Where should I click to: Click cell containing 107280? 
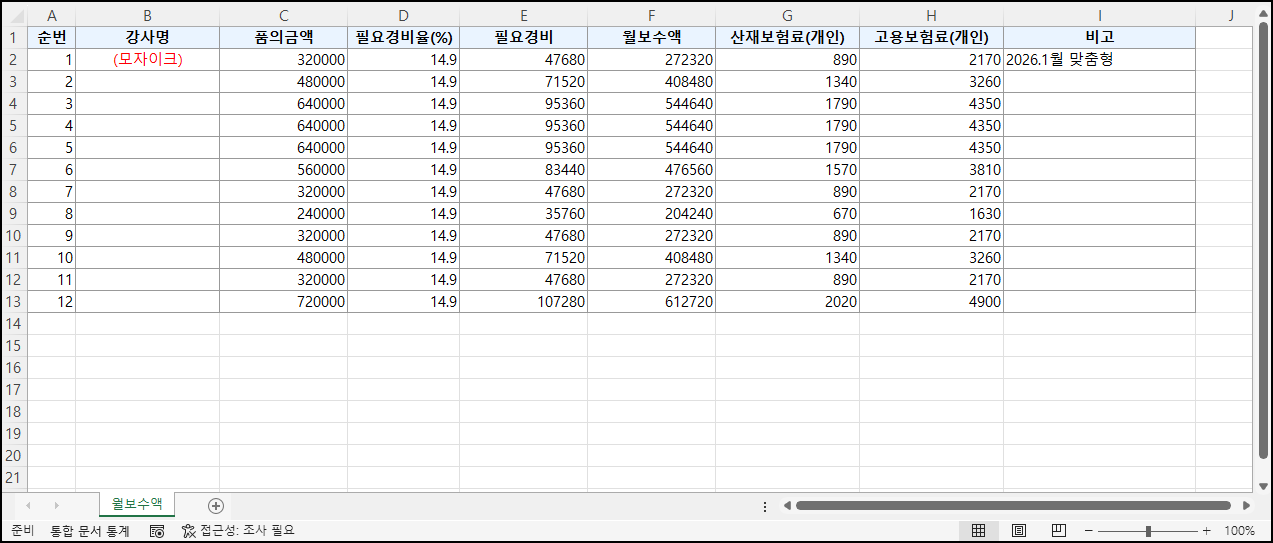[523, 301]
